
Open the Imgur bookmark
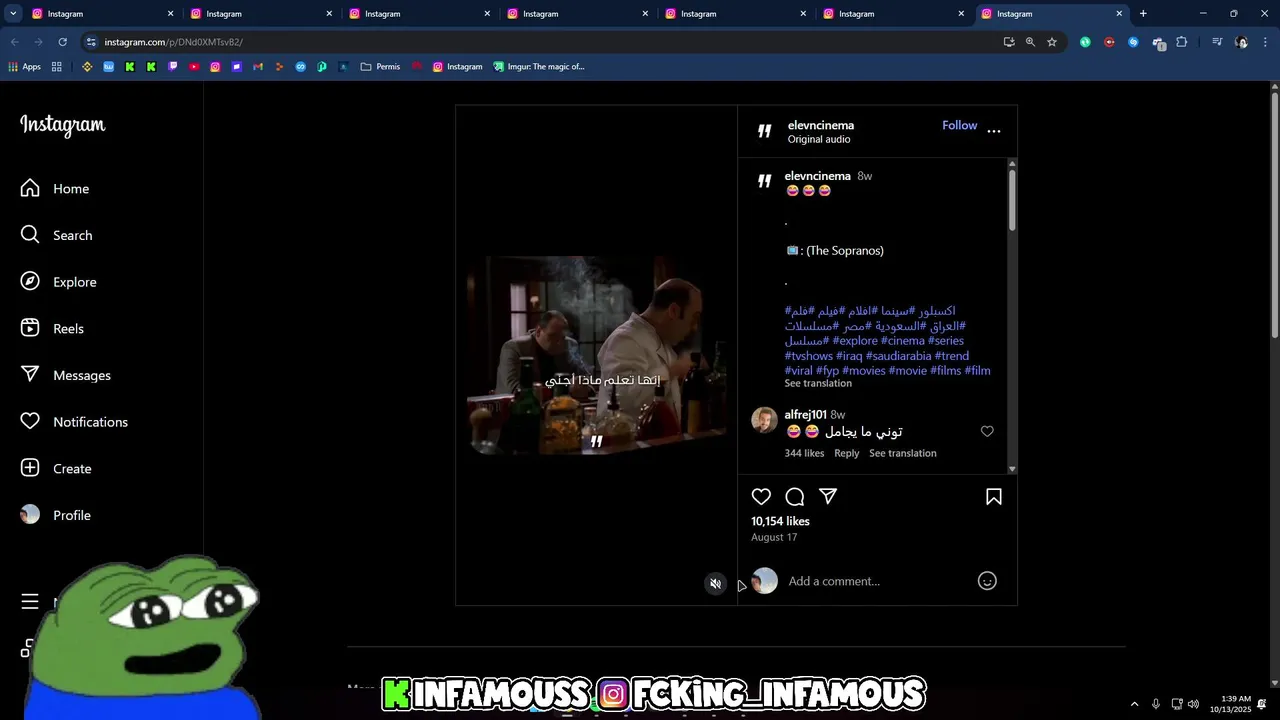(x=539, y=67)
